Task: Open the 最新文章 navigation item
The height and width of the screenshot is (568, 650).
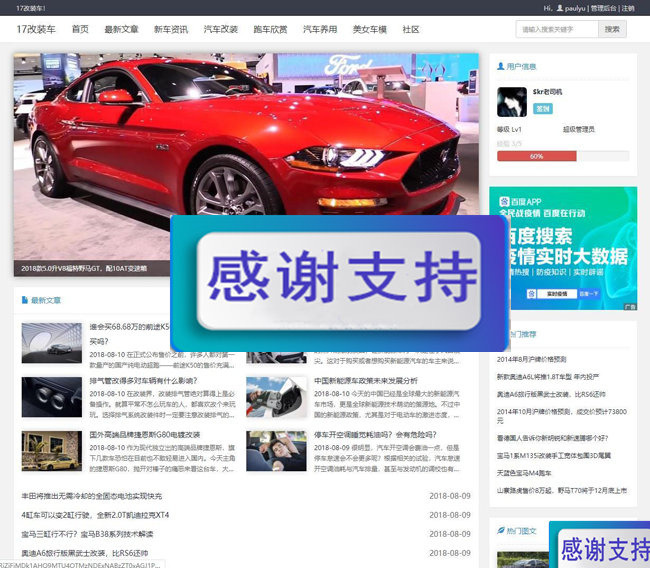Action: [121, 29]
